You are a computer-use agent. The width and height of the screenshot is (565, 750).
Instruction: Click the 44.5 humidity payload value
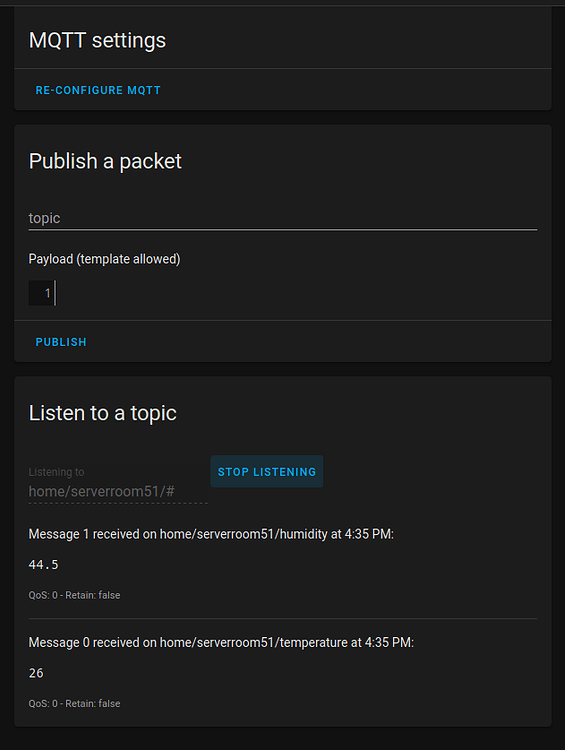tap(44, 564)
